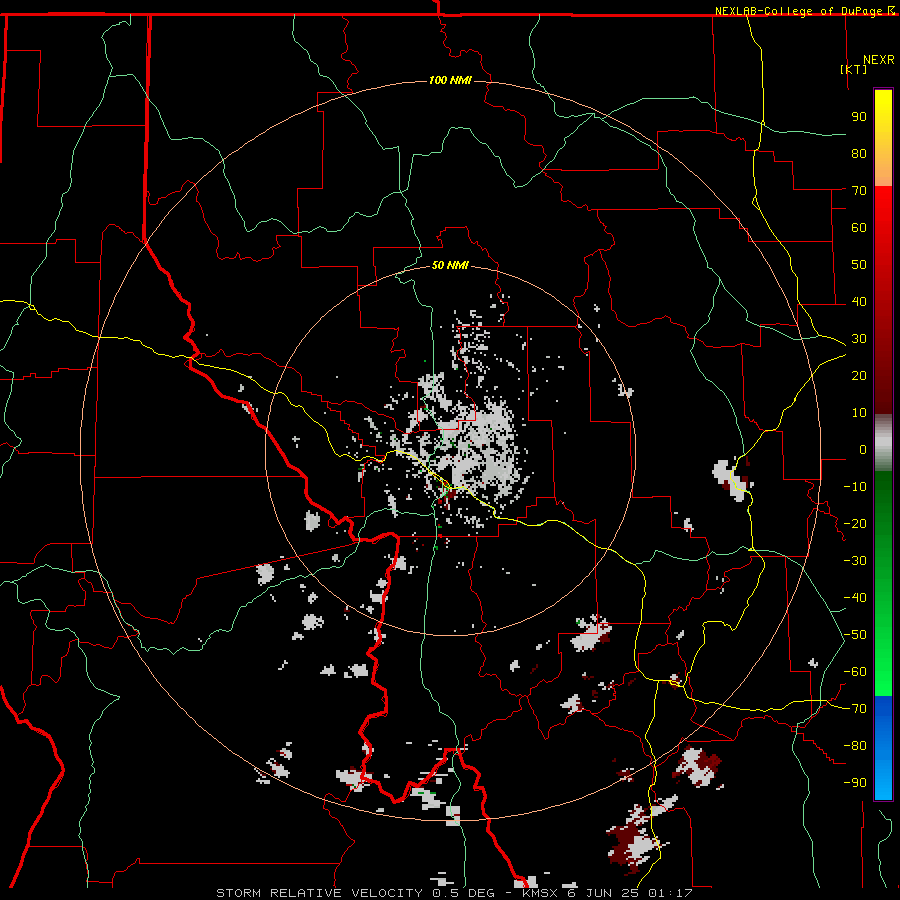This screenshot has height=900, width=900.
Task: Click the -20 value on the velocity scale
Action: pyautogui.click(x=855, y=523)
